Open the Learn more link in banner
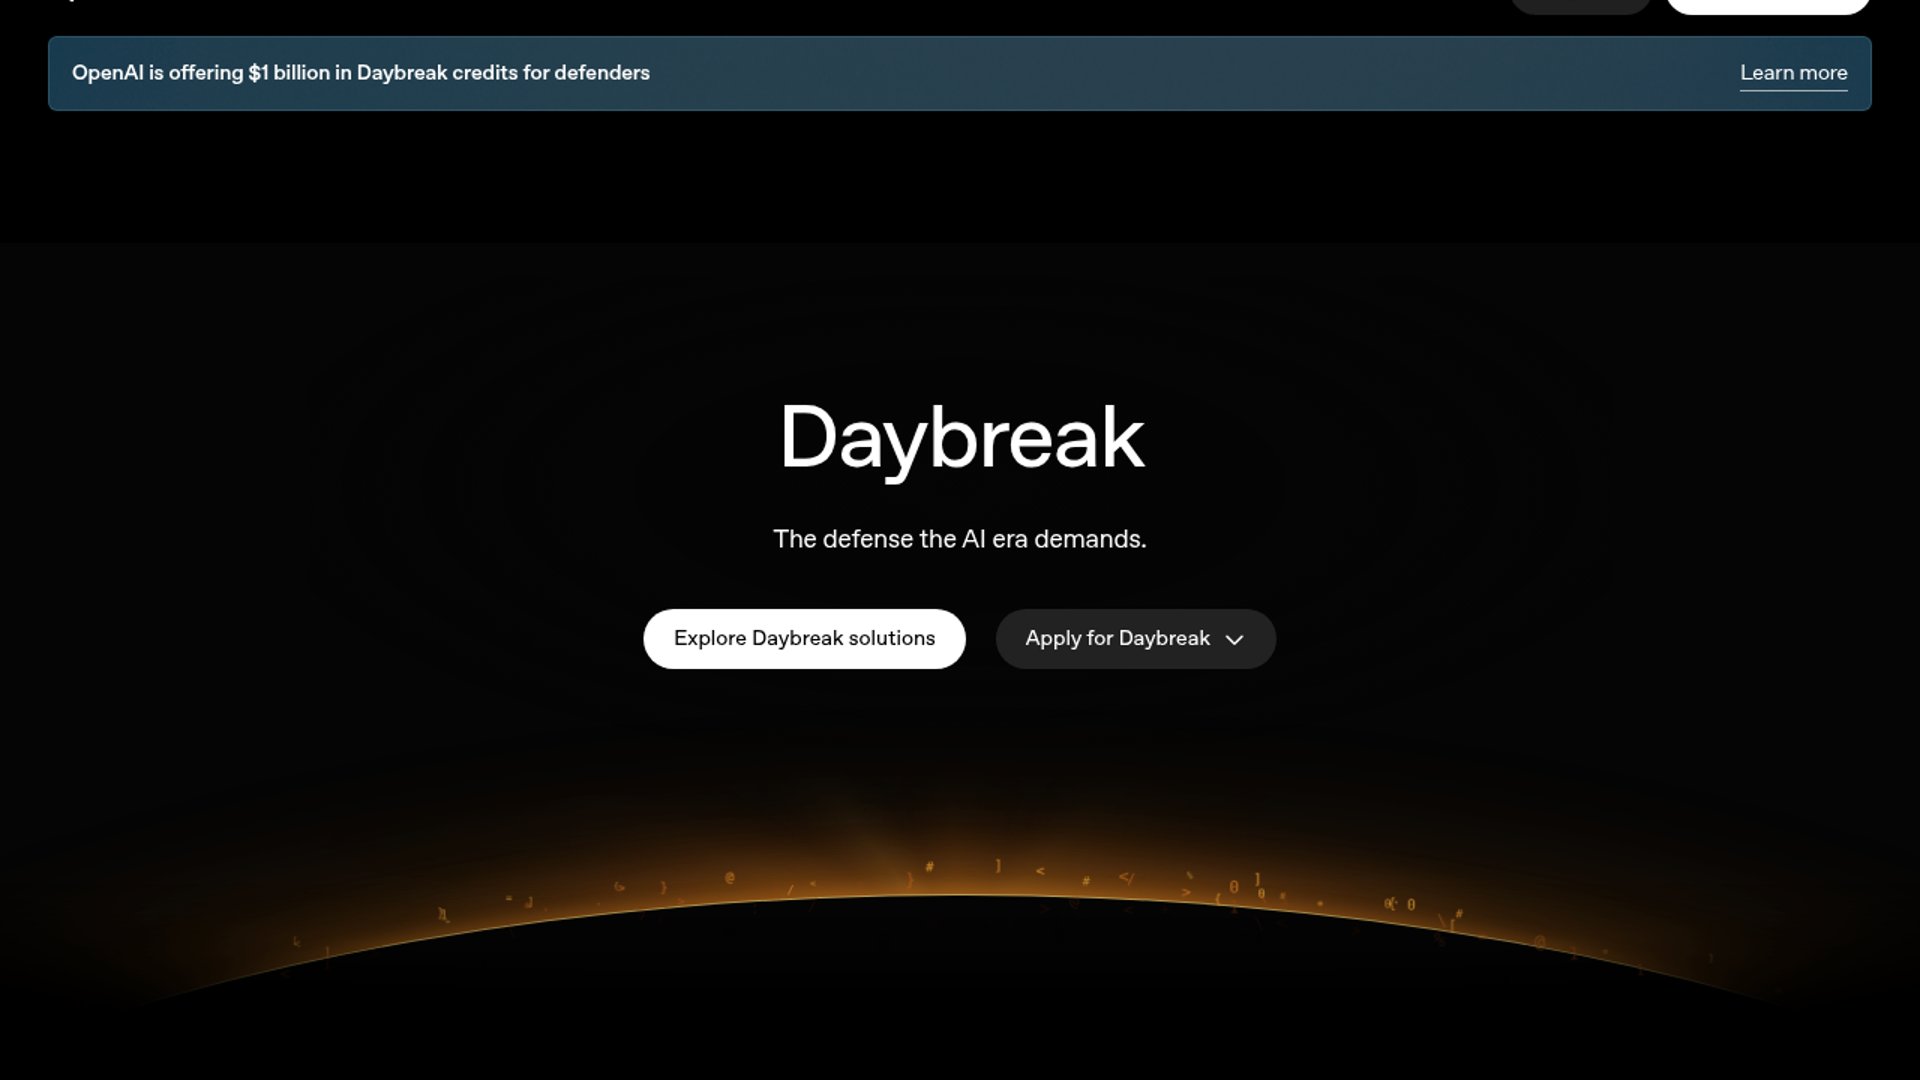The height and width of the screenshot is (1080, 1920). coord(1793,73)
